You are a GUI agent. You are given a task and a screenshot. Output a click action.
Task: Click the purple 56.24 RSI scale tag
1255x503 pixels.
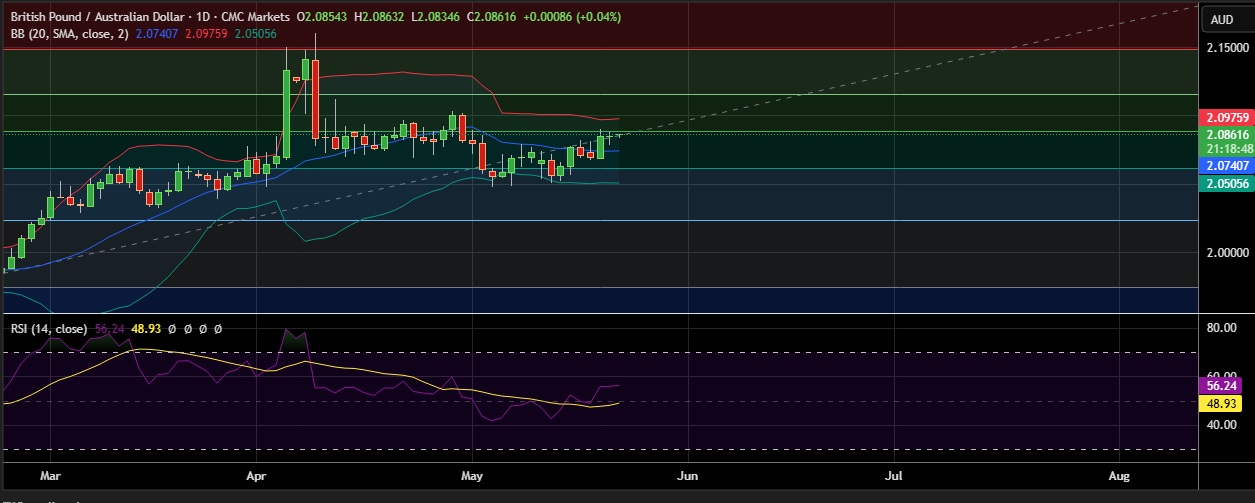[1221, 386]
